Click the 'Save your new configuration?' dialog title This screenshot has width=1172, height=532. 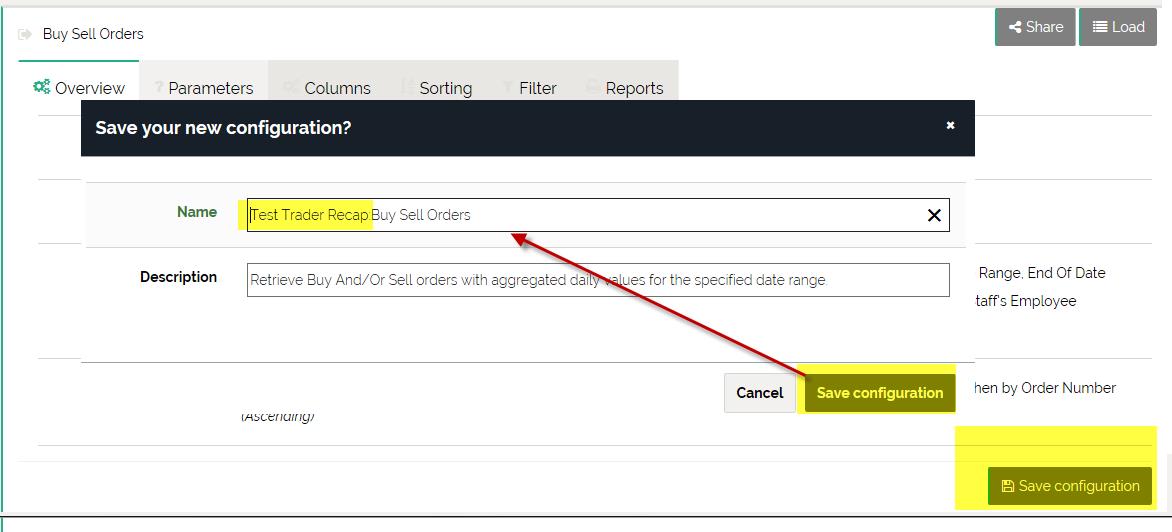223,128
